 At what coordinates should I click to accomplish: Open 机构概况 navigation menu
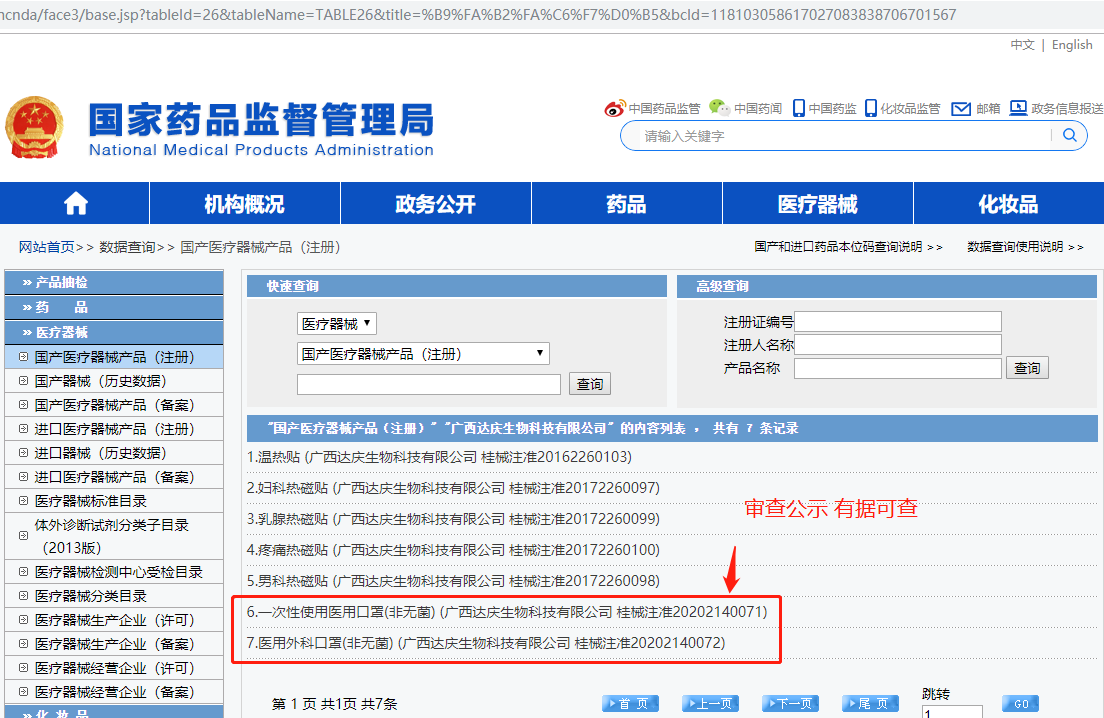[x=244, y=204]
